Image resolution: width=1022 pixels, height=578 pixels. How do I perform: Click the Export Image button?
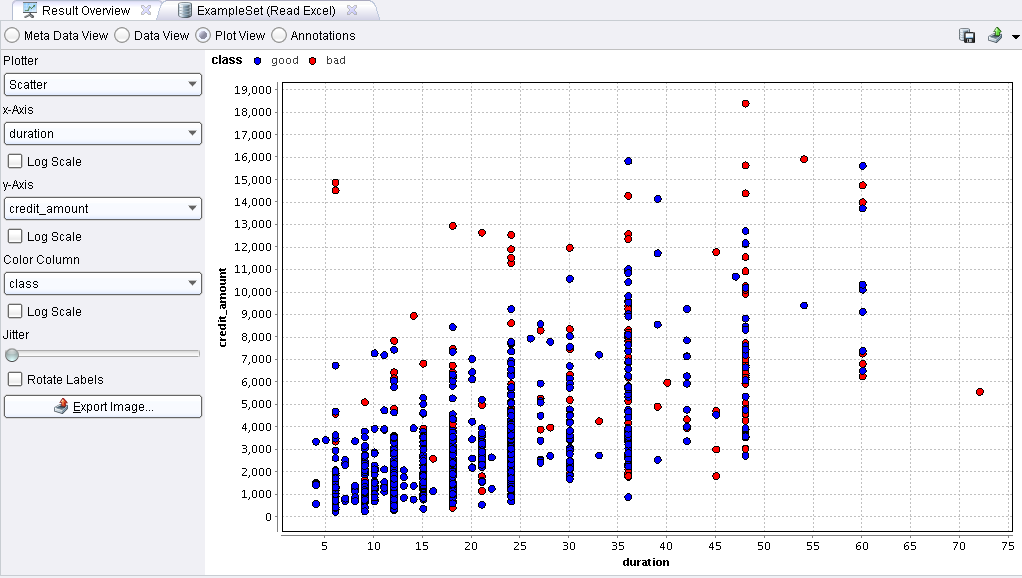[103, 407]
